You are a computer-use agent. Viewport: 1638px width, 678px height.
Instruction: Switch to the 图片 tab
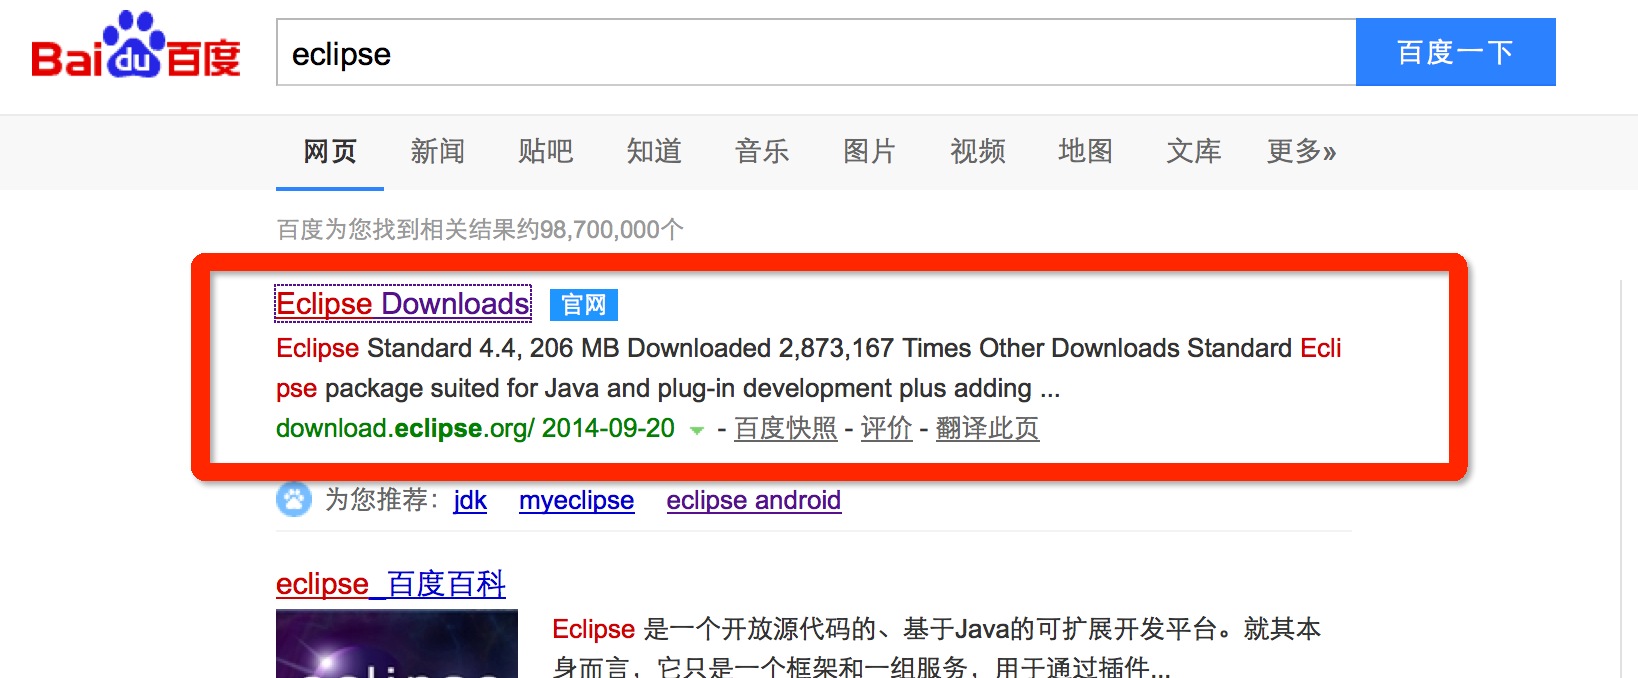click(x=869, y=152)
